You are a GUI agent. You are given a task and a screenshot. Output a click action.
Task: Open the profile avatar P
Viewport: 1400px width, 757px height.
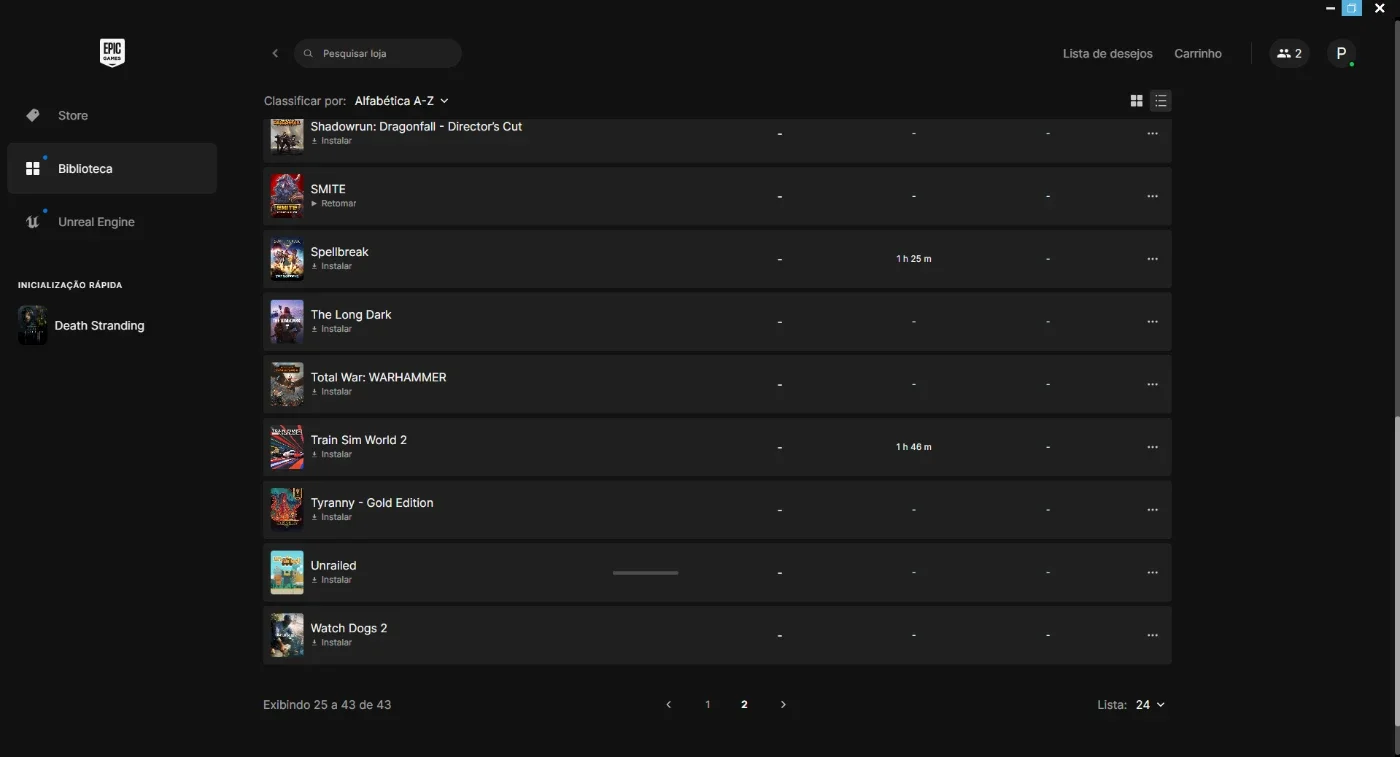(x=1341, y=54)
